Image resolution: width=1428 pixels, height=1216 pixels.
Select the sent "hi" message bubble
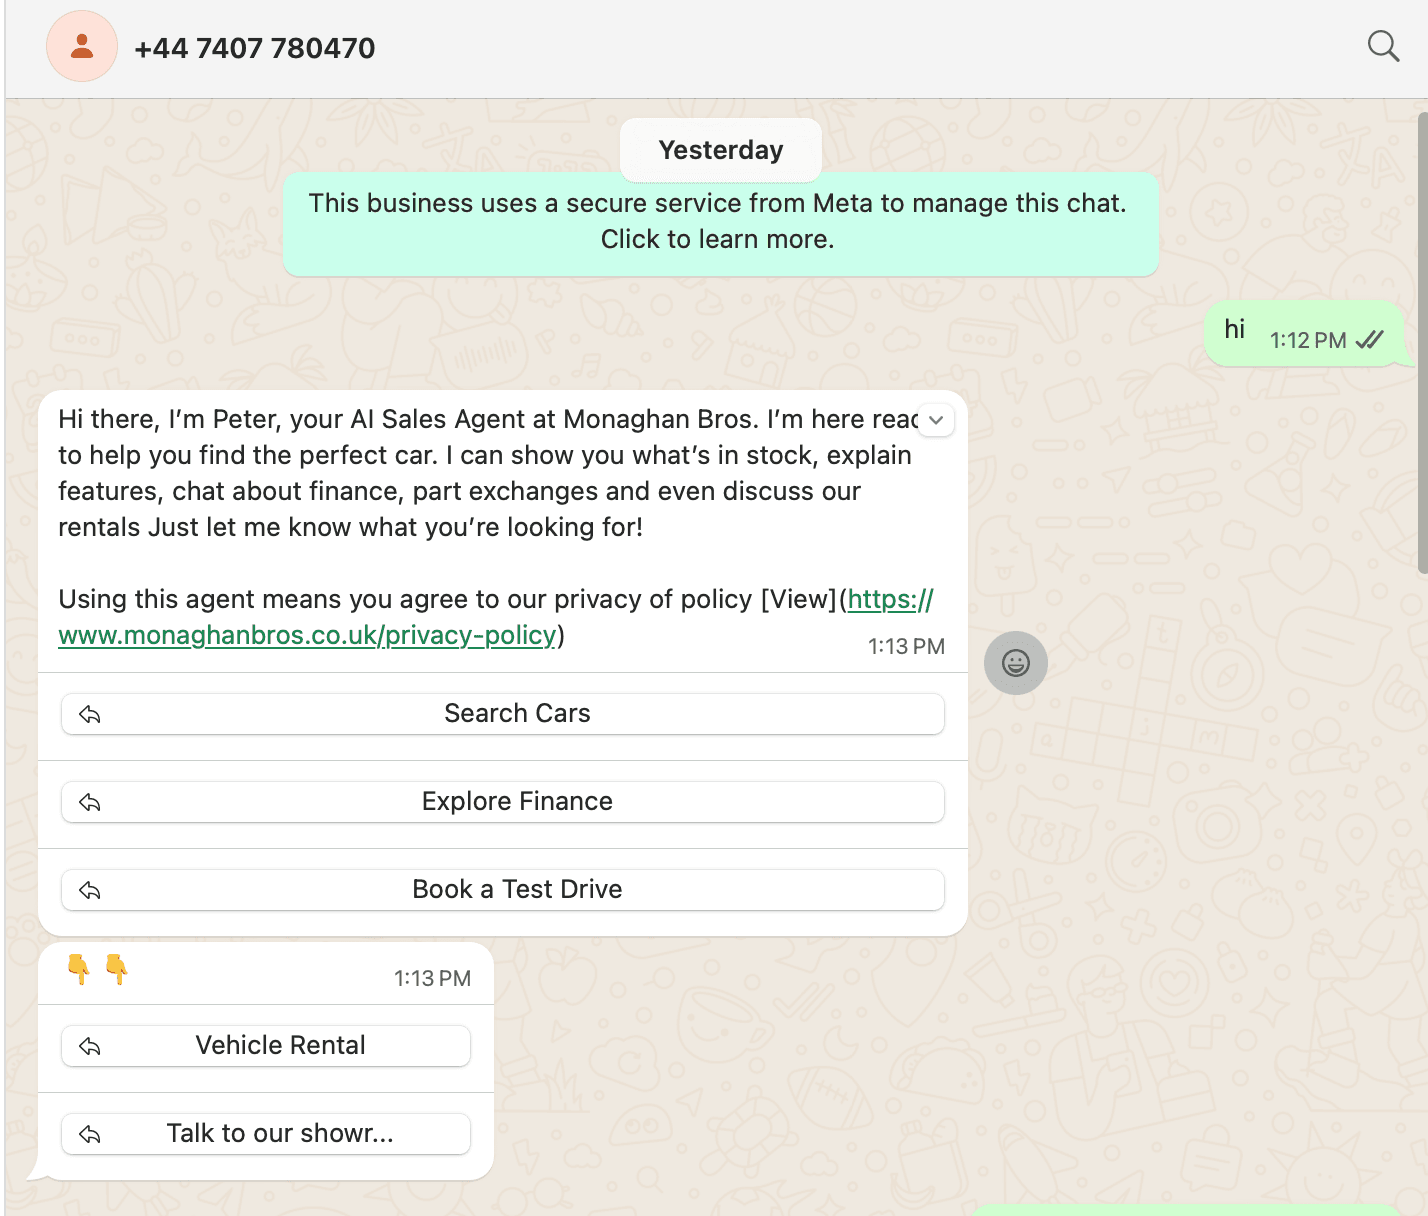click(x=1236, y=331)
